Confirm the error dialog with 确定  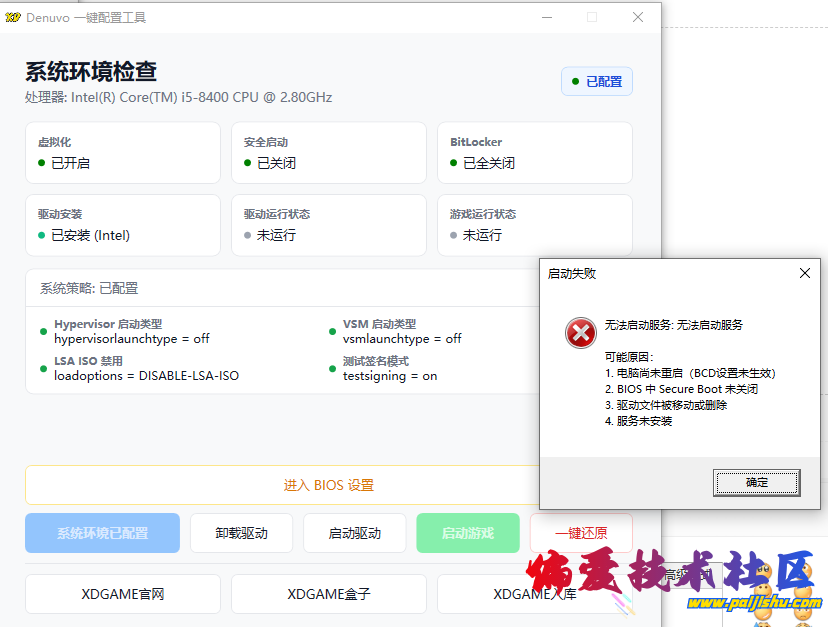[757, 481]
